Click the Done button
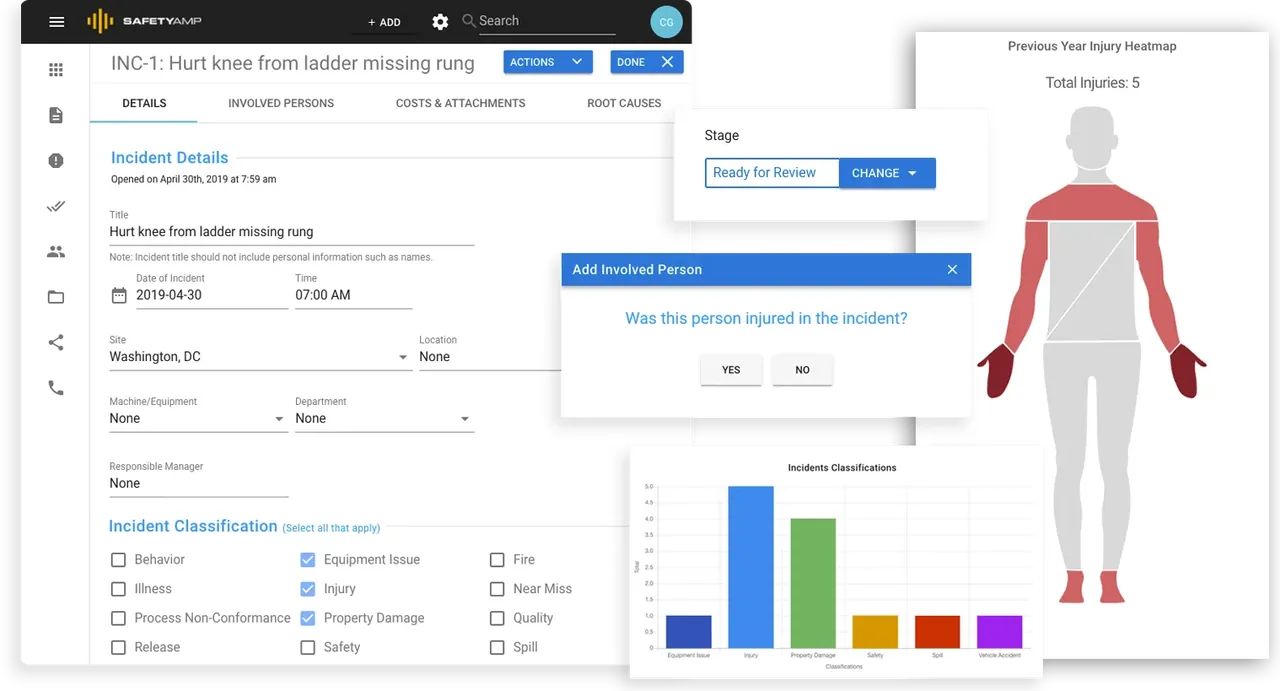This screenshot has width=1280, height=691. coord(647,62)
